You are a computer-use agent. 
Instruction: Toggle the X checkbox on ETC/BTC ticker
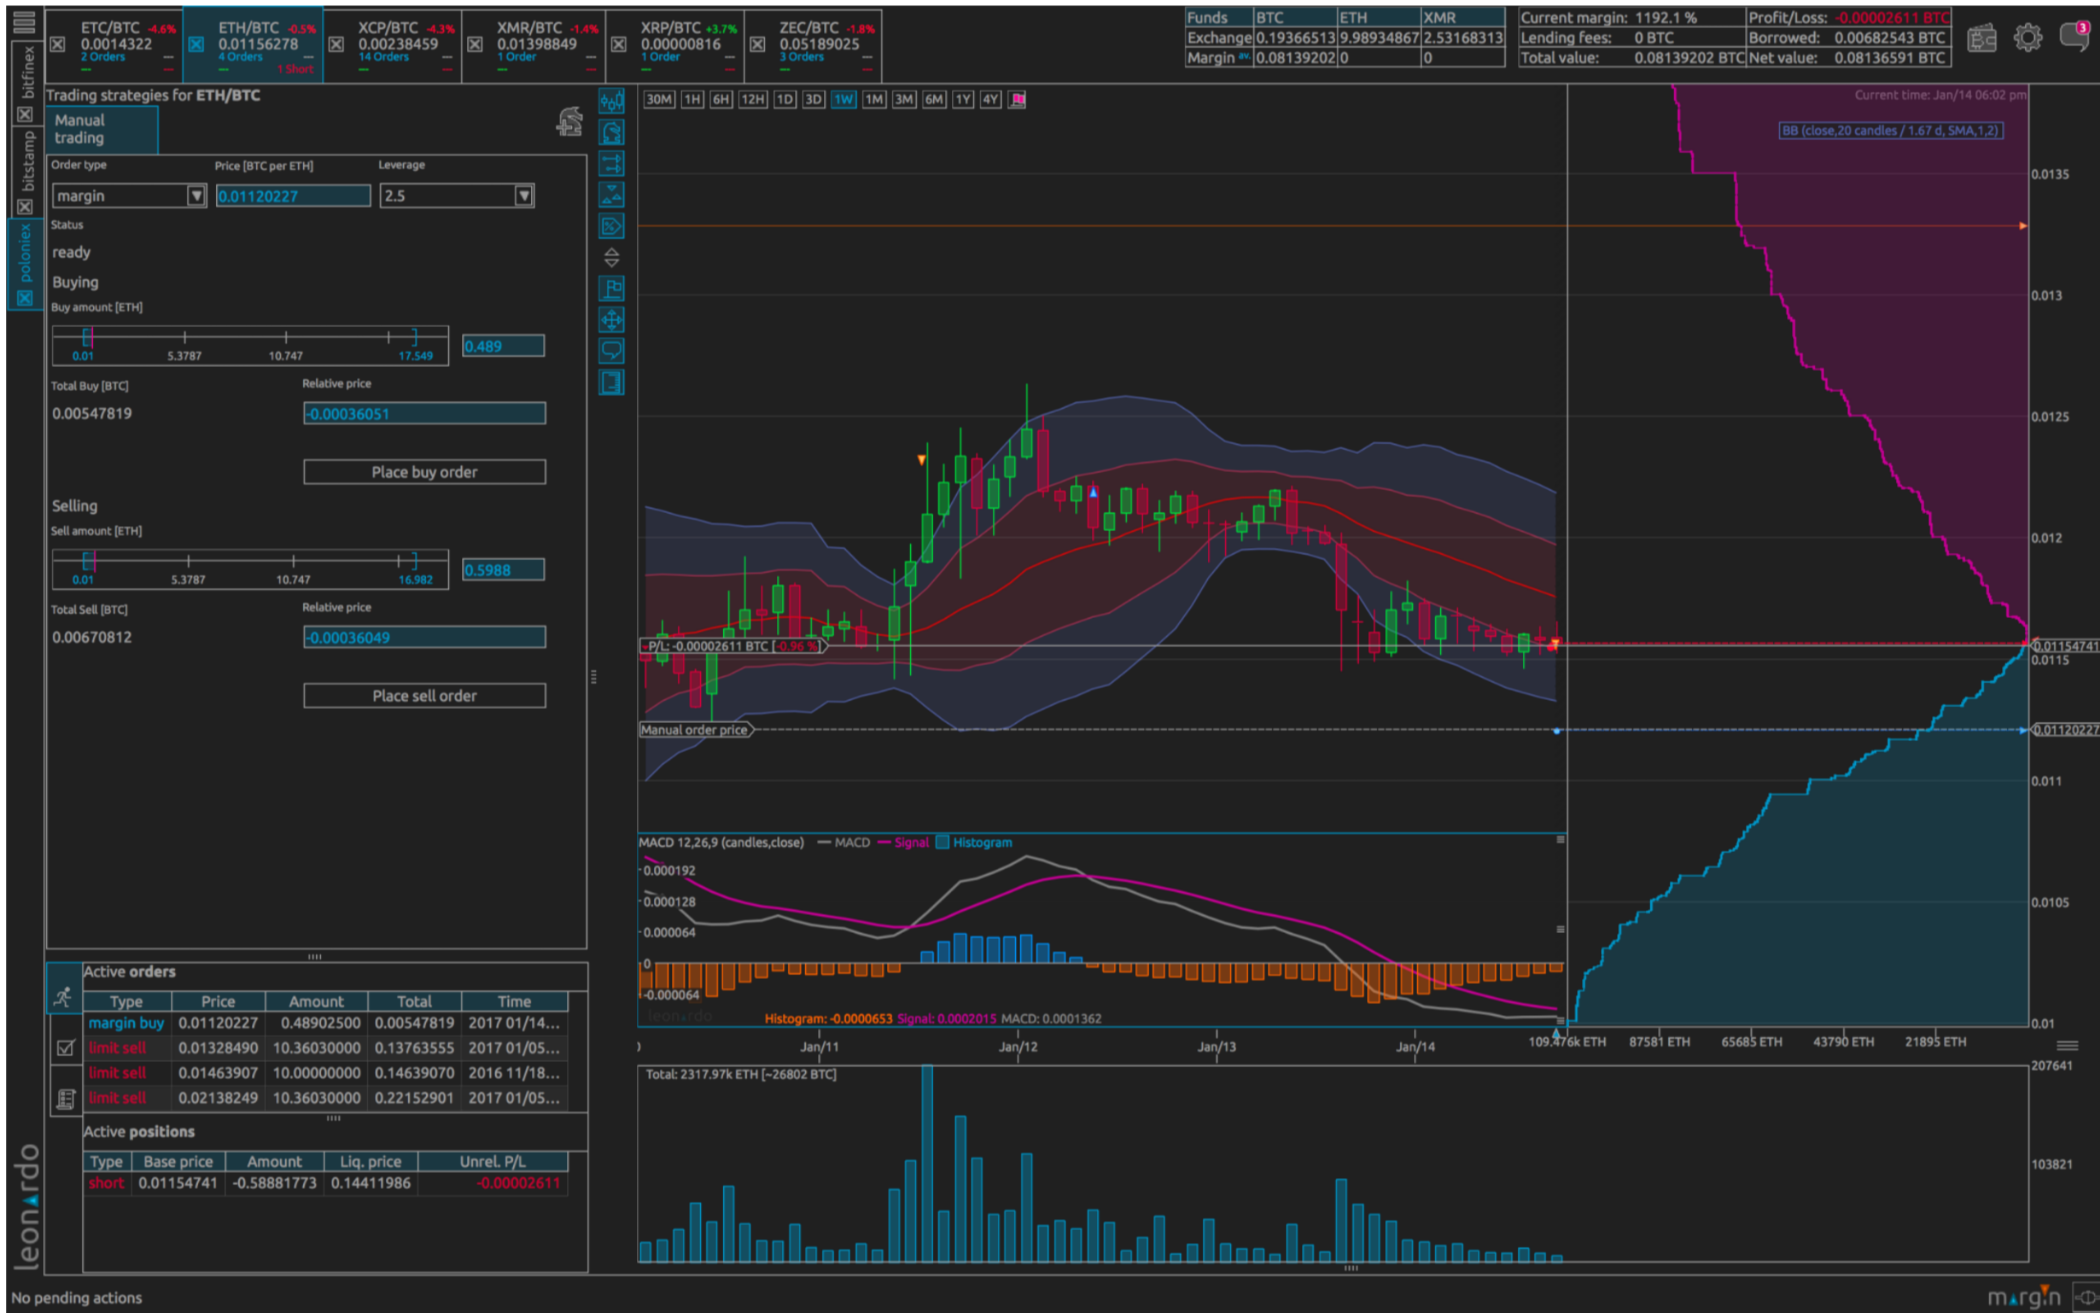pyautogui.click(x=58, y=44)
